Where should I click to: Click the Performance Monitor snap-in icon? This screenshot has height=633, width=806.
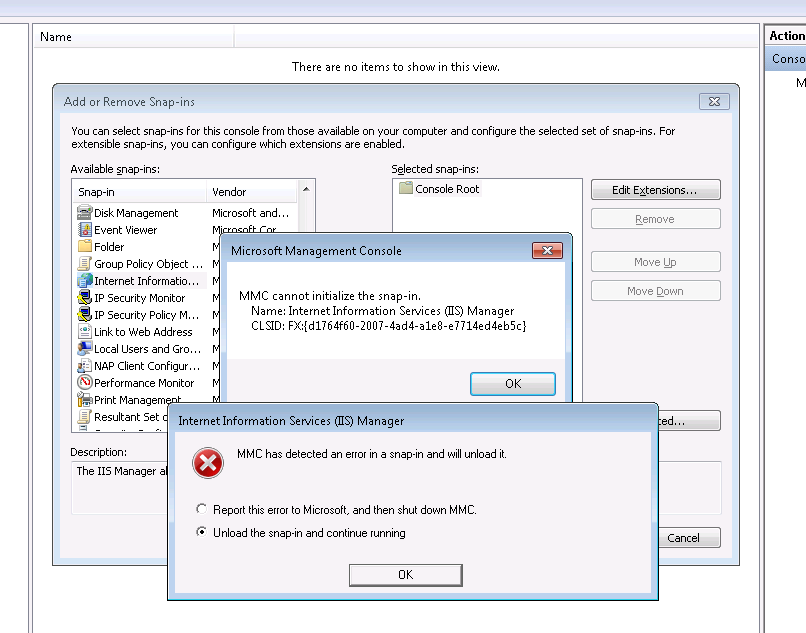(x=84, y=382)
